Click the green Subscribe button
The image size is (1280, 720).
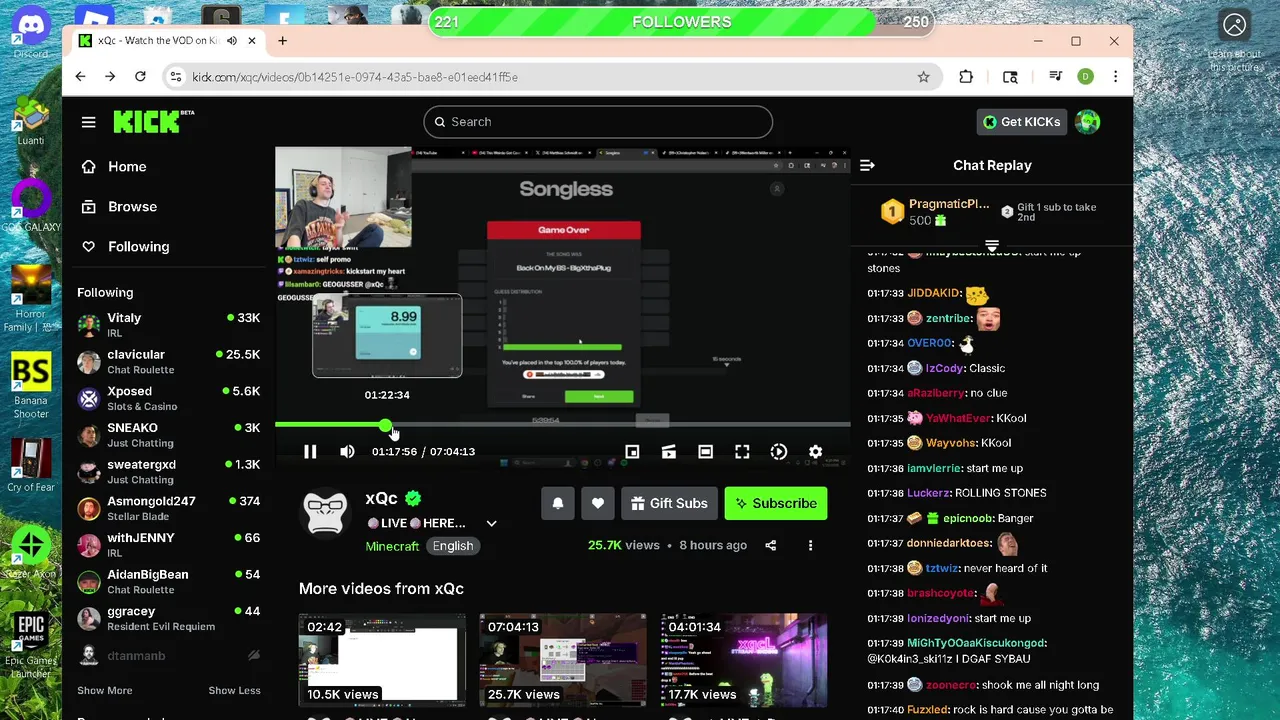point(776,503)
